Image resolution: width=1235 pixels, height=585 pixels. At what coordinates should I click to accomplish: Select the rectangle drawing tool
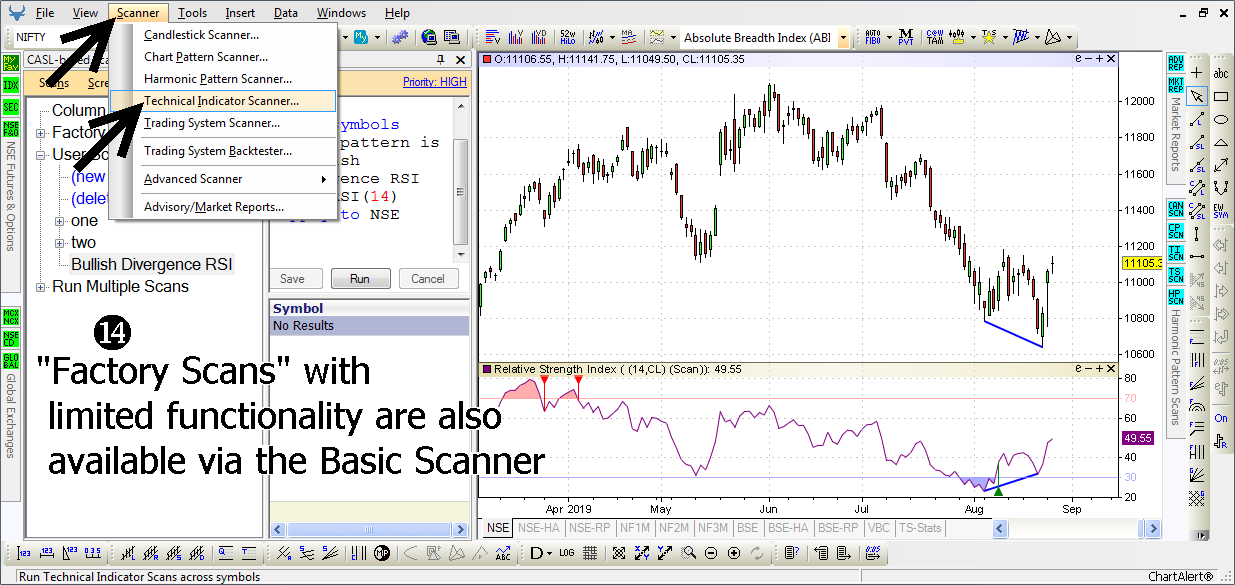click(x=1221, y=96)
